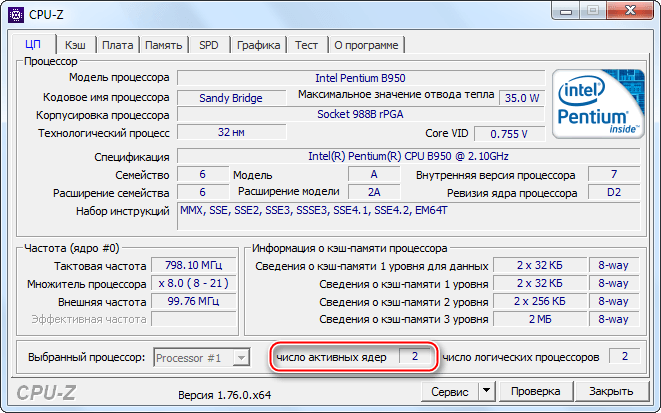Click the Intel Pentium B950 model field
The image size is (661, 413).
point(360,78)
